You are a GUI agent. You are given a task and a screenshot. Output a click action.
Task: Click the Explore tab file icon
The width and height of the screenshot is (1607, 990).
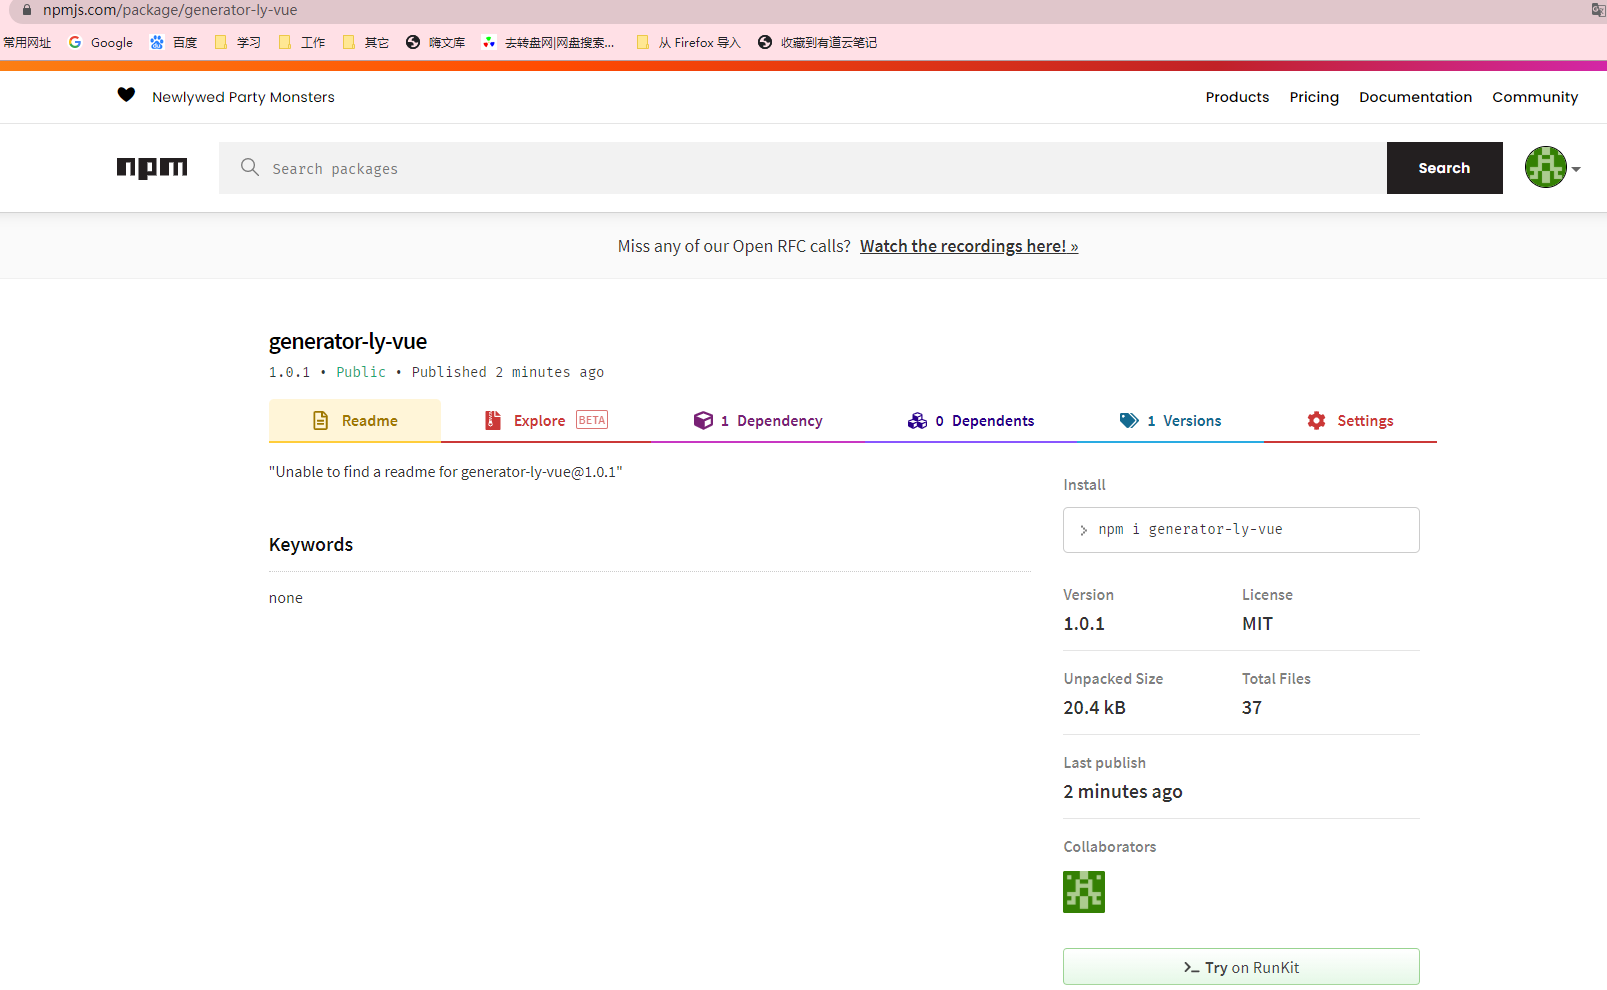493,421
